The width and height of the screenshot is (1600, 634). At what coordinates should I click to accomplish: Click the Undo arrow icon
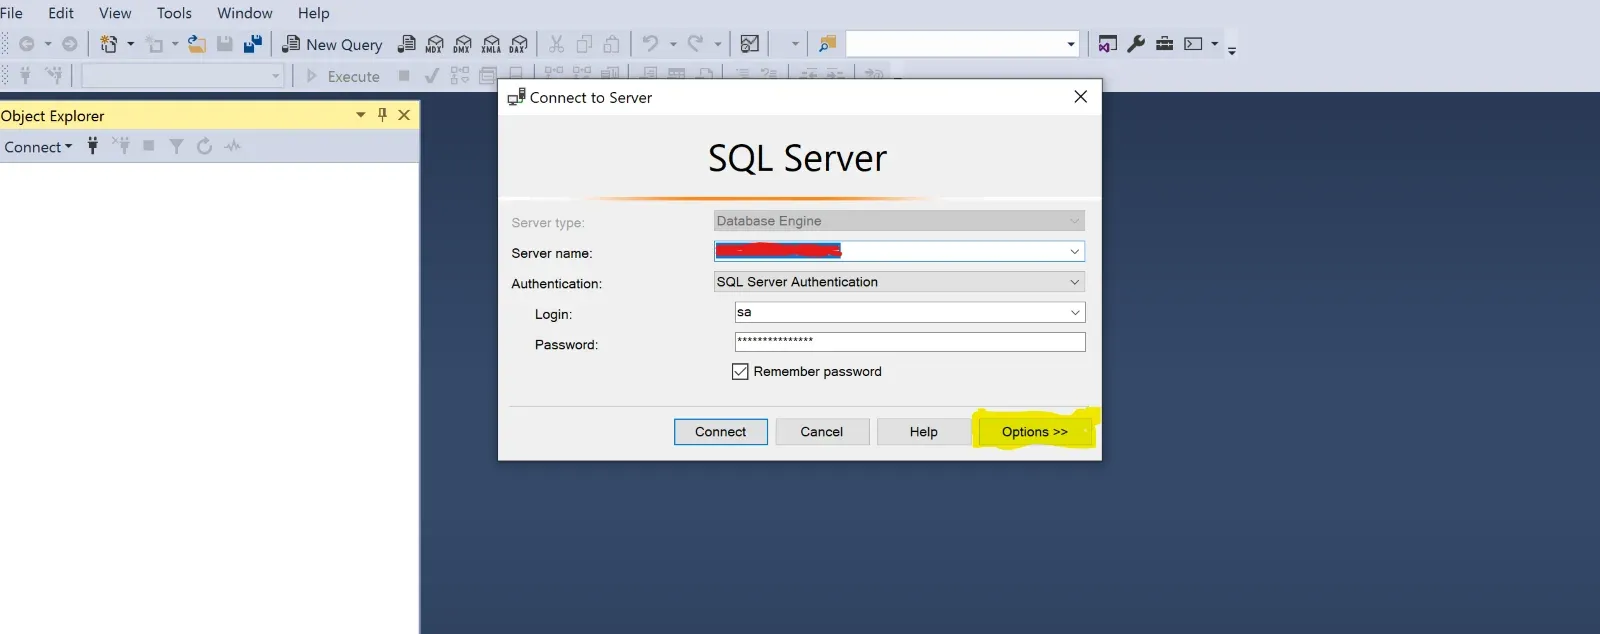pos(651,44)
